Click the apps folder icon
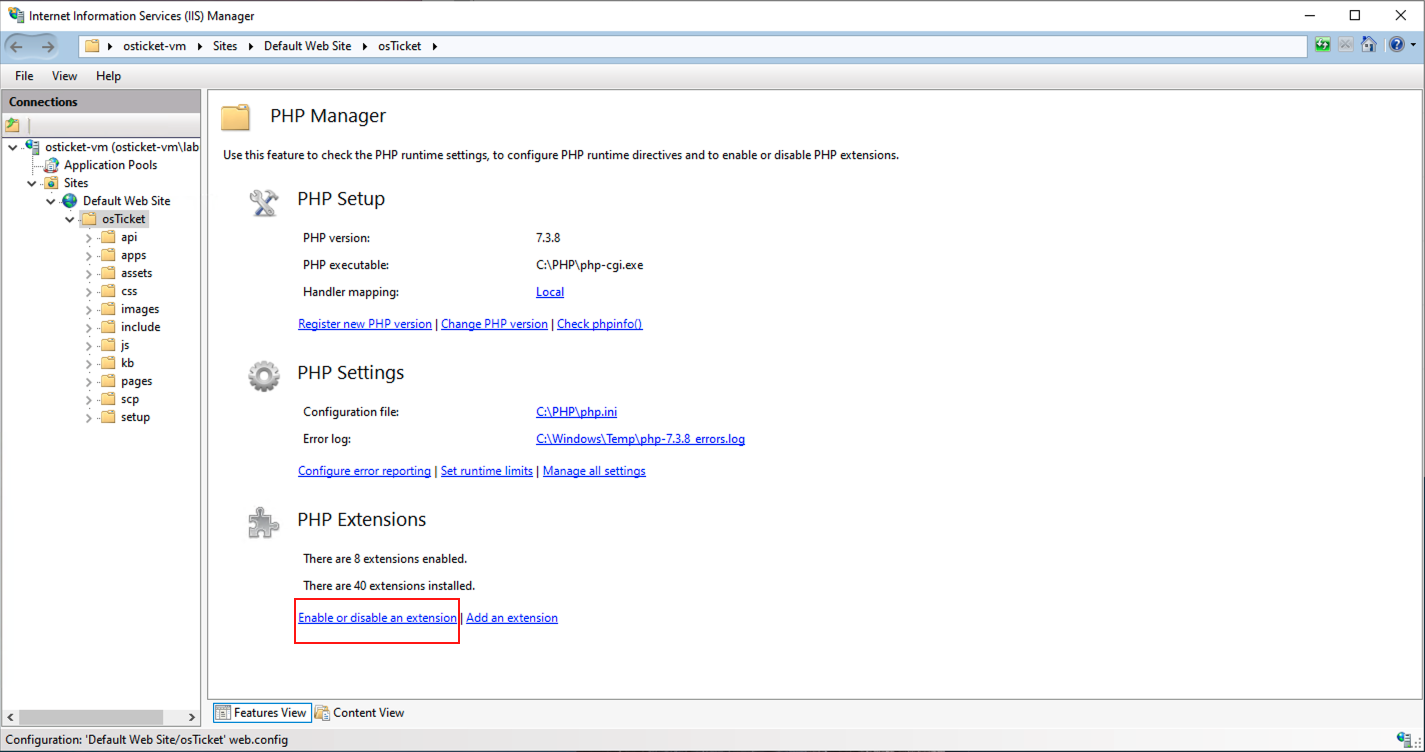 click(108, 255)
